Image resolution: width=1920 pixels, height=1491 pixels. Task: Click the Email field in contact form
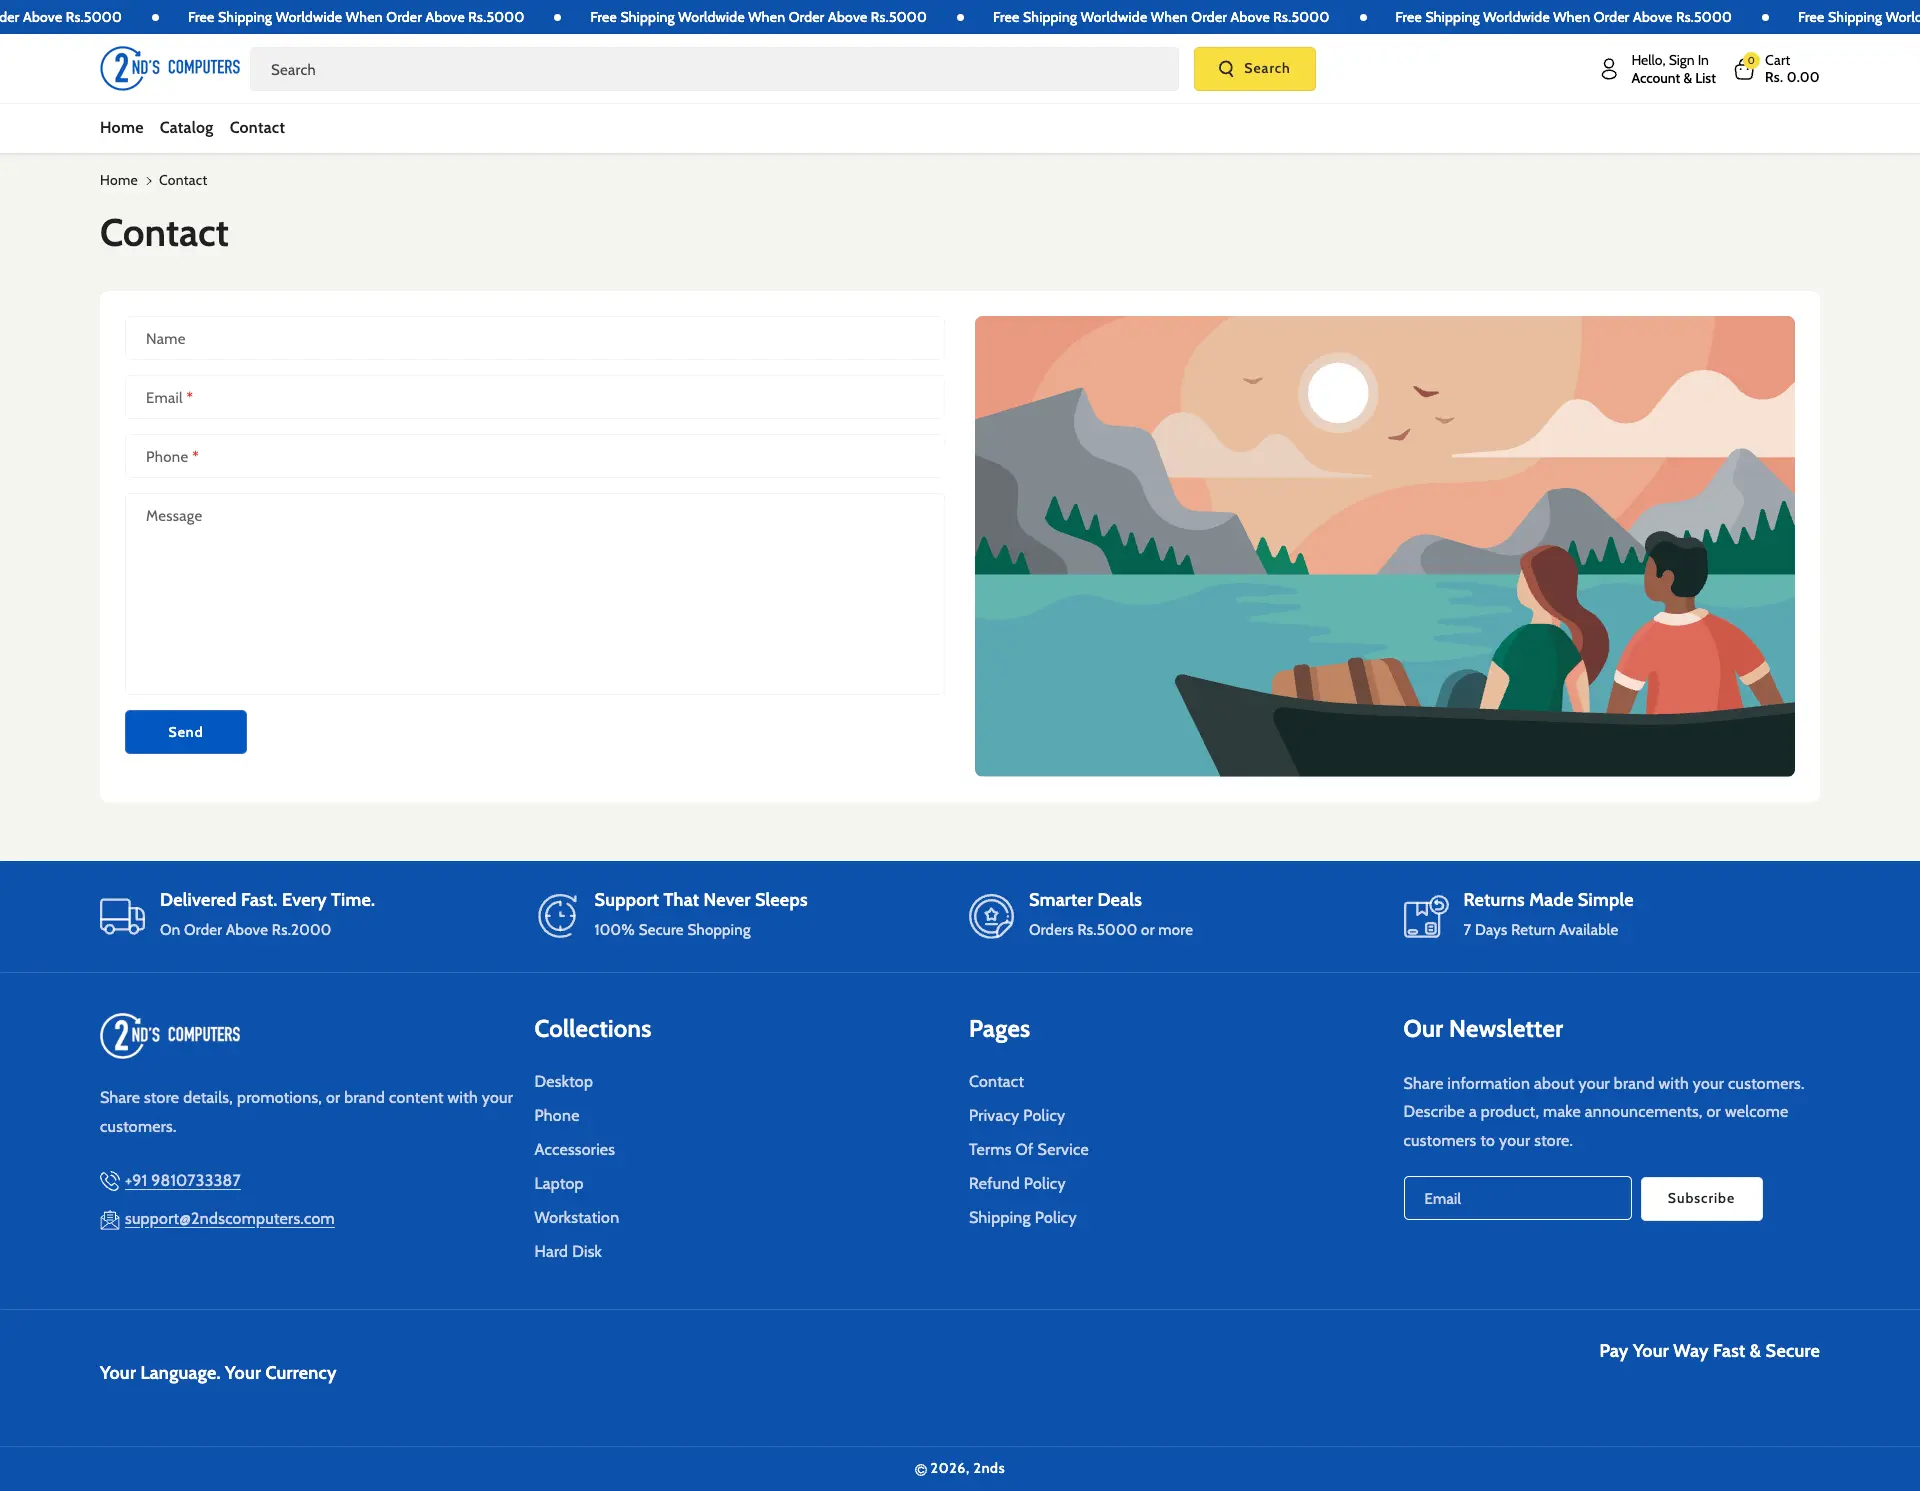[535, 397]
